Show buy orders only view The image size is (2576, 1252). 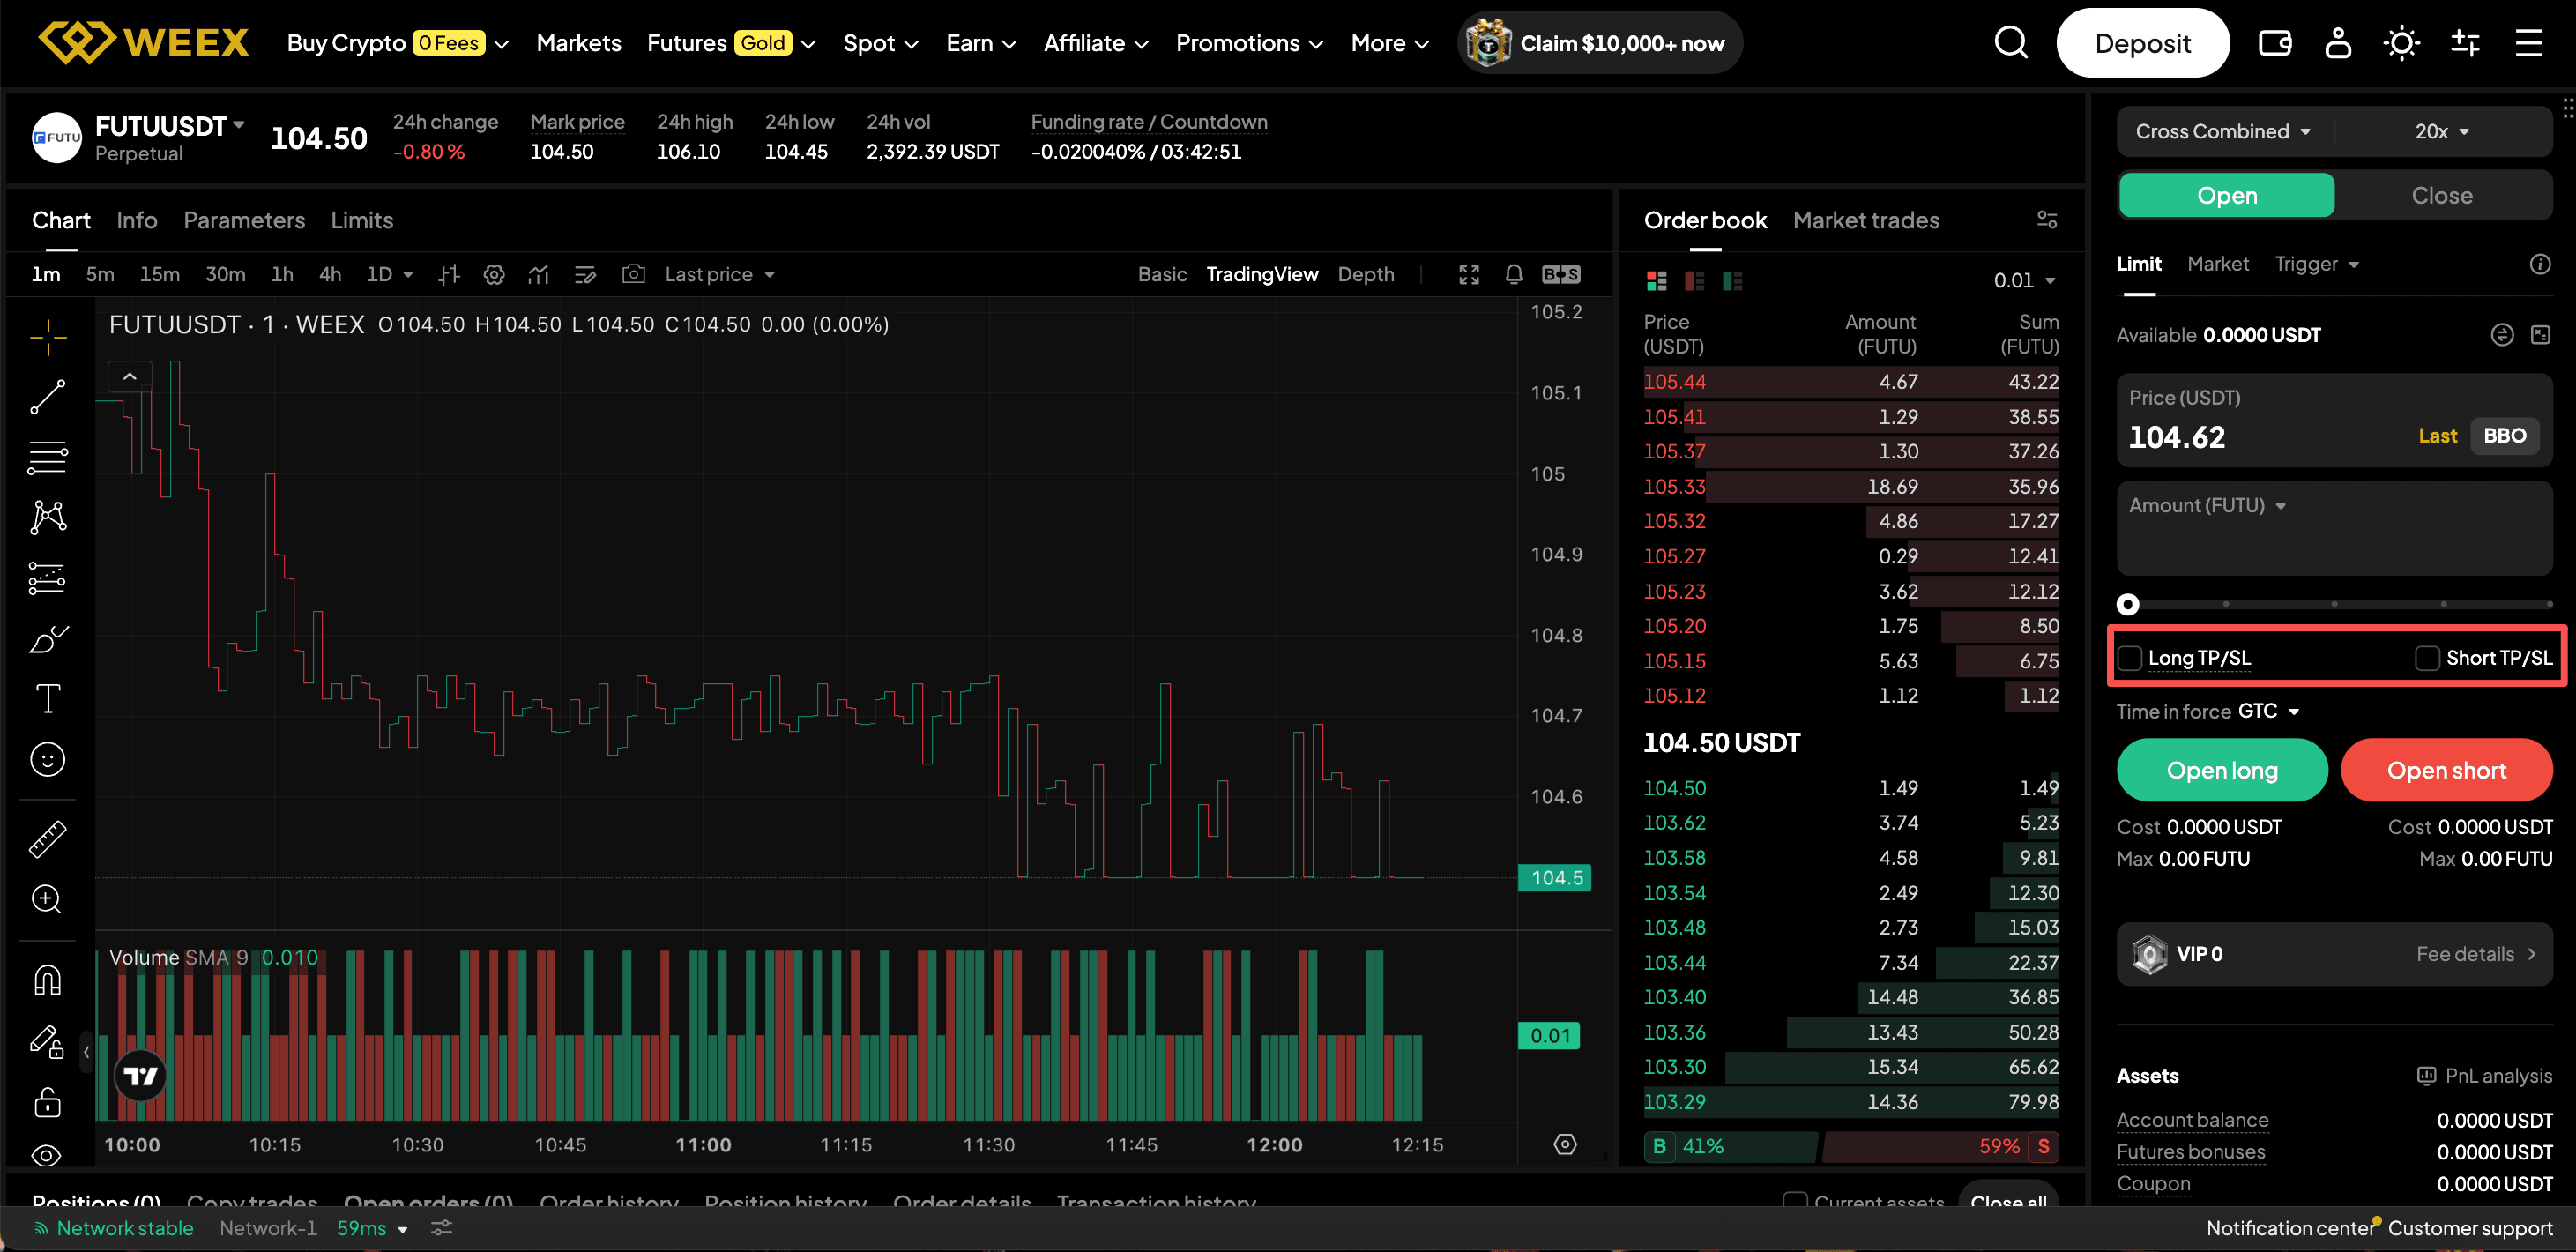(x=1732, y=281)
